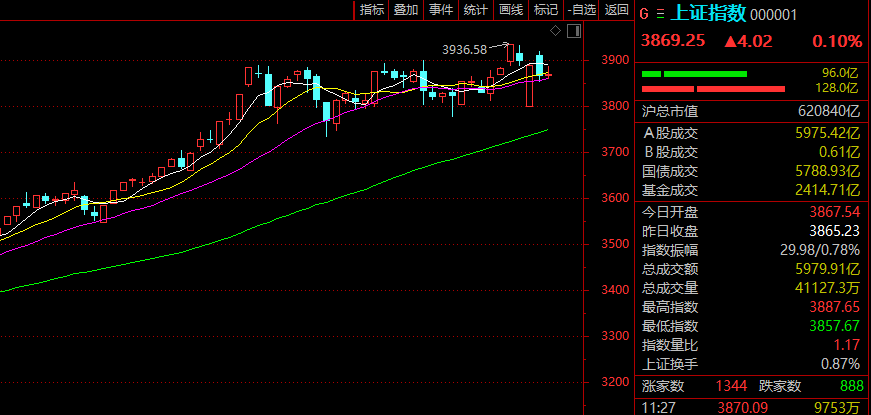
Task: Click the 标记 mark button
Action: pyautogui.click(x=545, y=10)
